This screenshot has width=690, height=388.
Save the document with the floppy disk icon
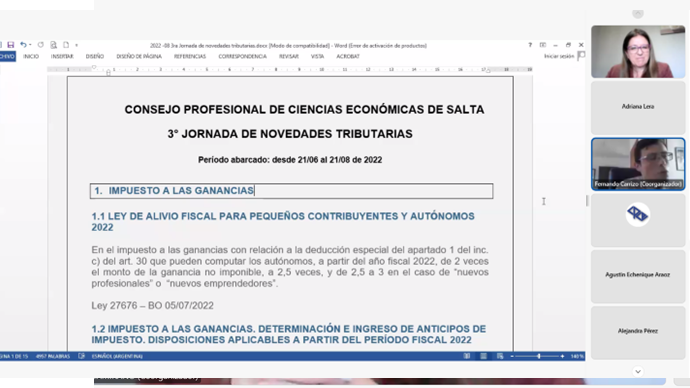(11, 45)
